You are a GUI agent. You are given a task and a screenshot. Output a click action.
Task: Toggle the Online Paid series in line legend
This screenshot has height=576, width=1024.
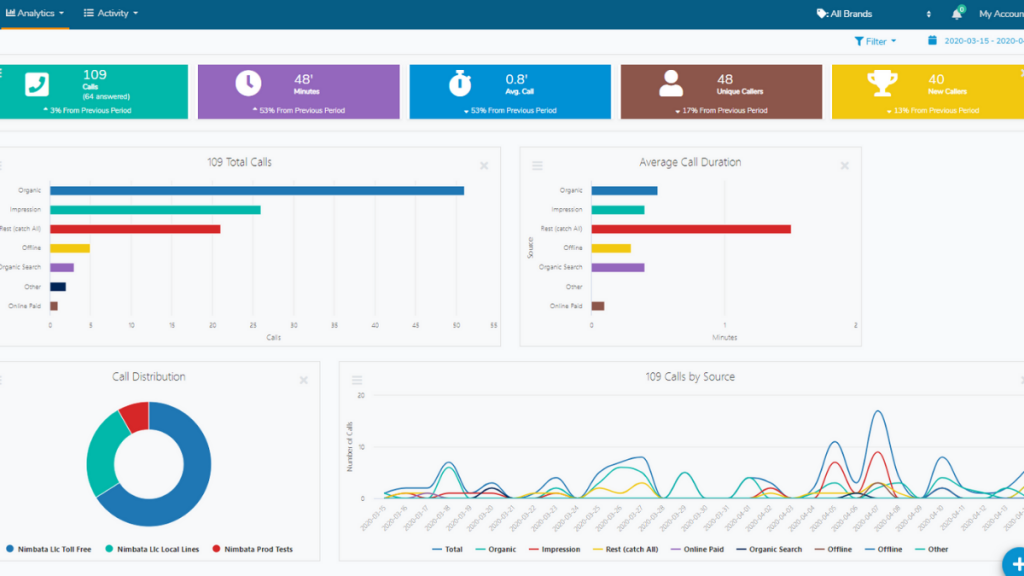pos(697,549)
